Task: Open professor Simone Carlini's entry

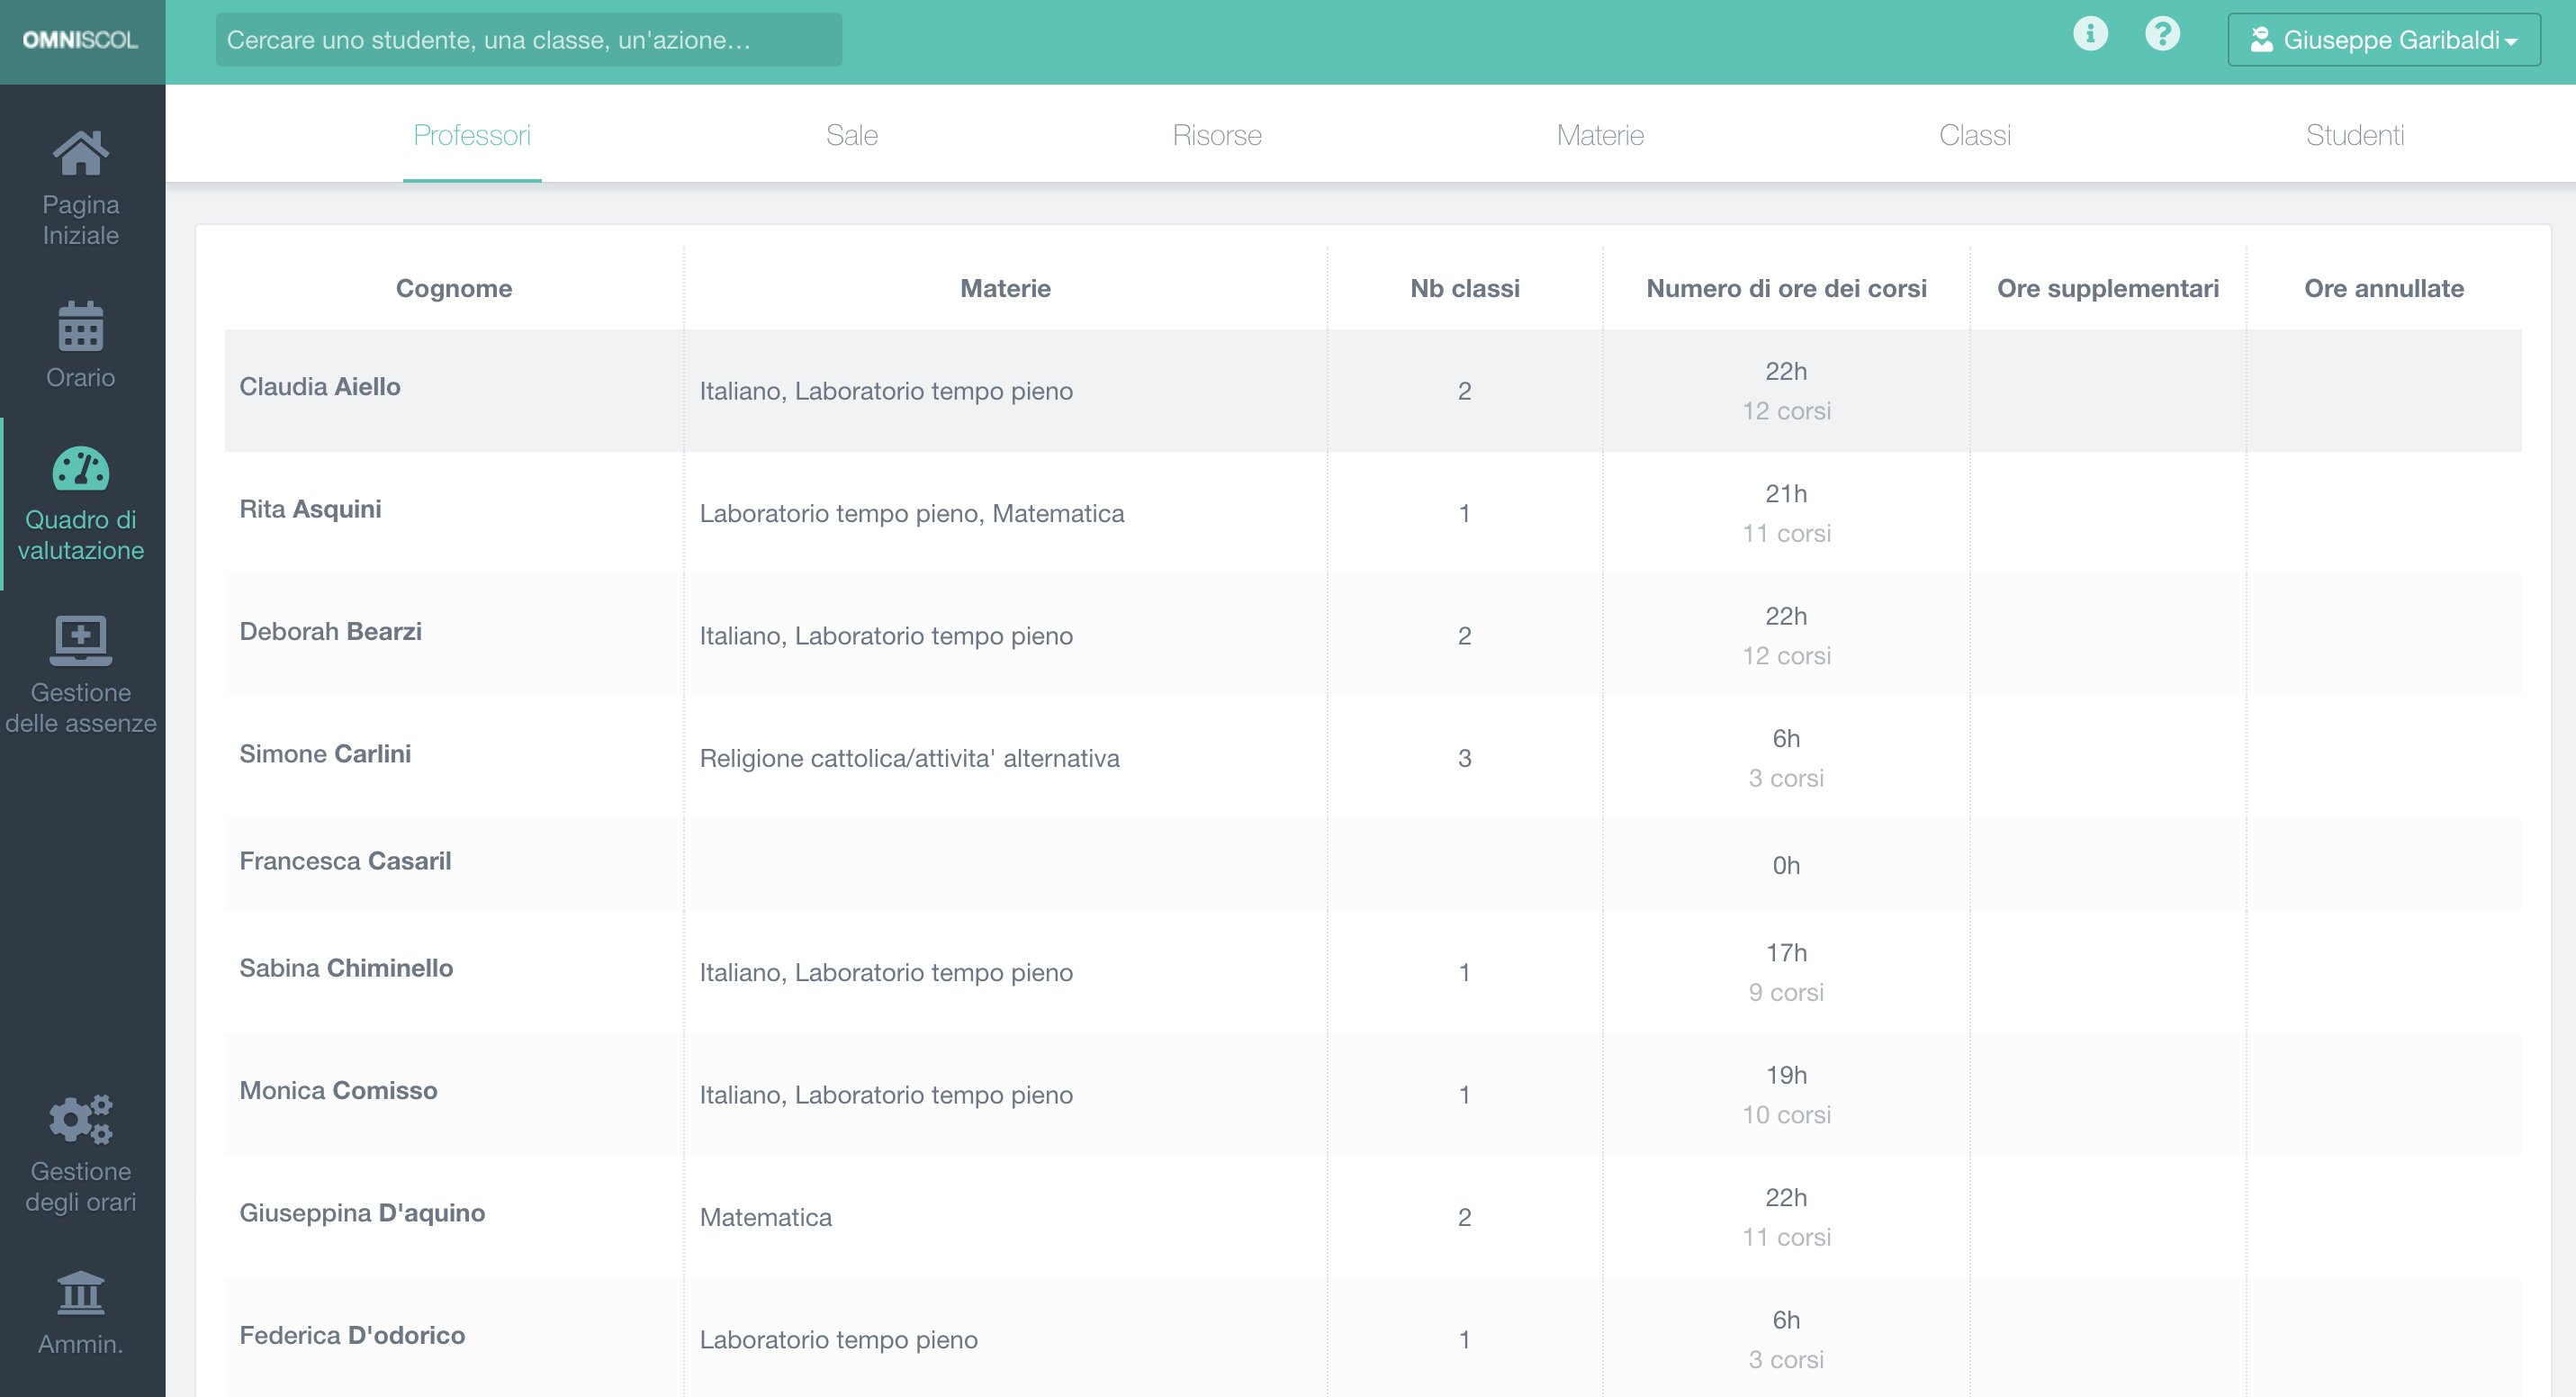Action: [325, 754]
